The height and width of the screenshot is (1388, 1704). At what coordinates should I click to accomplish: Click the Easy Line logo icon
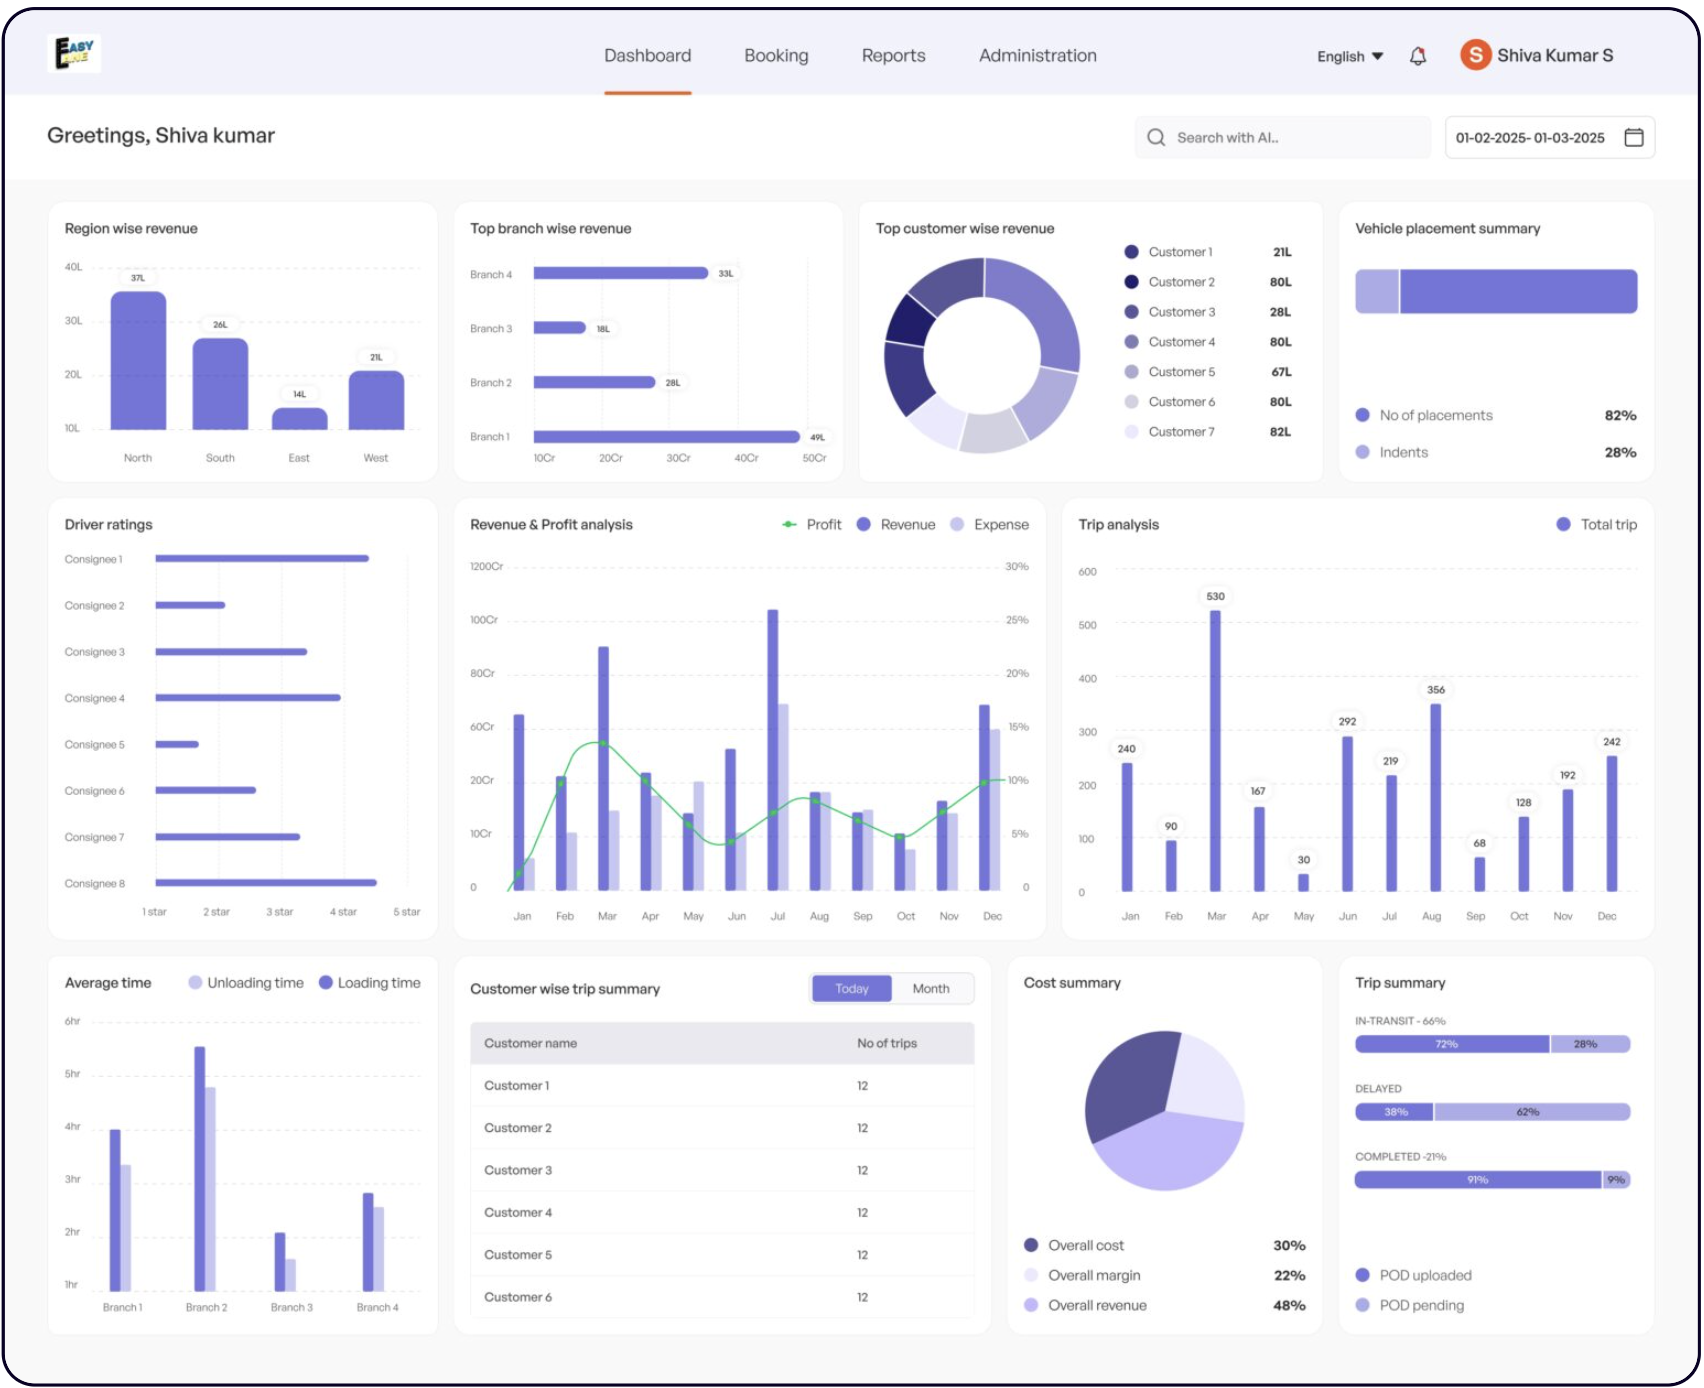[74, 53]
